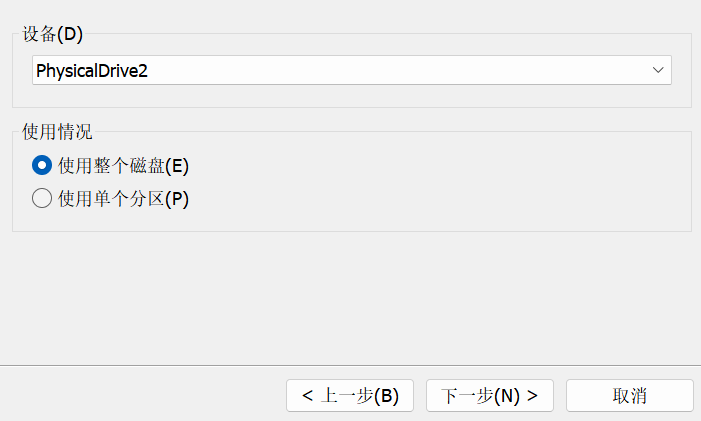The height and width of the screenshot is (421, 701).
Task: Click the "<" arrow on the back button
Action: [307, 395]
